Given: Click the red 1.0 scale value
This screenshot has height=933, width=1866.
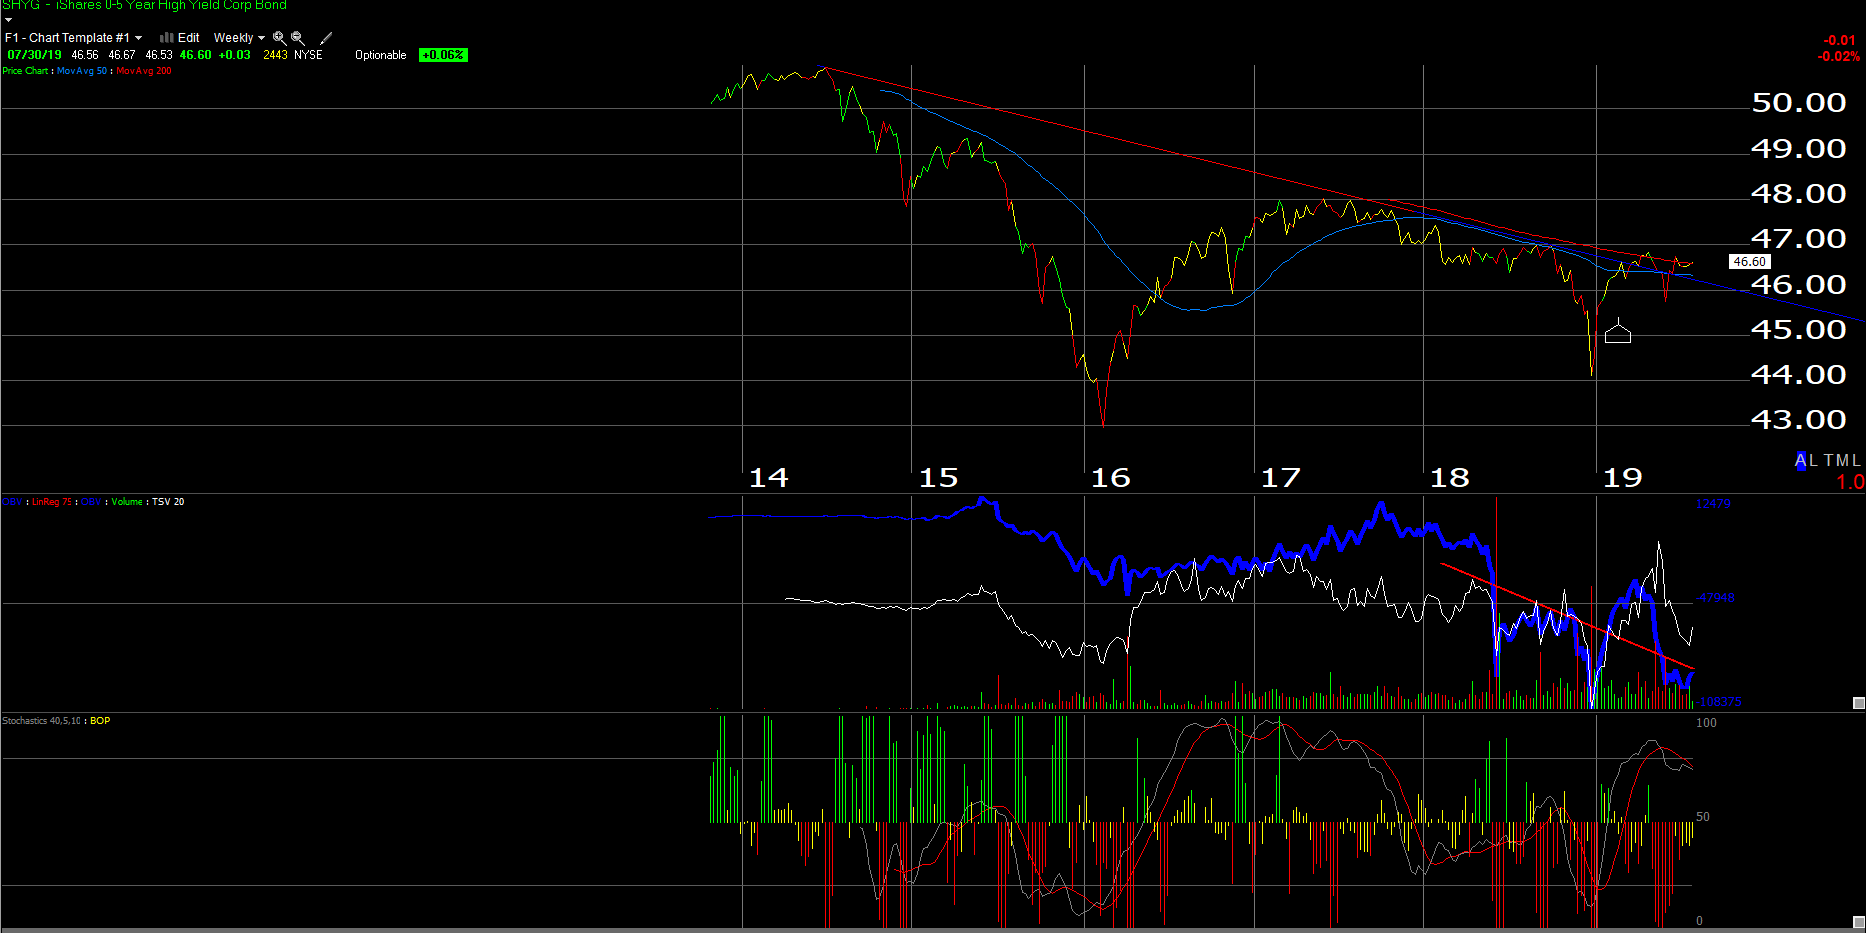Looking at the screenshot, I should (x=1850, y=482).
